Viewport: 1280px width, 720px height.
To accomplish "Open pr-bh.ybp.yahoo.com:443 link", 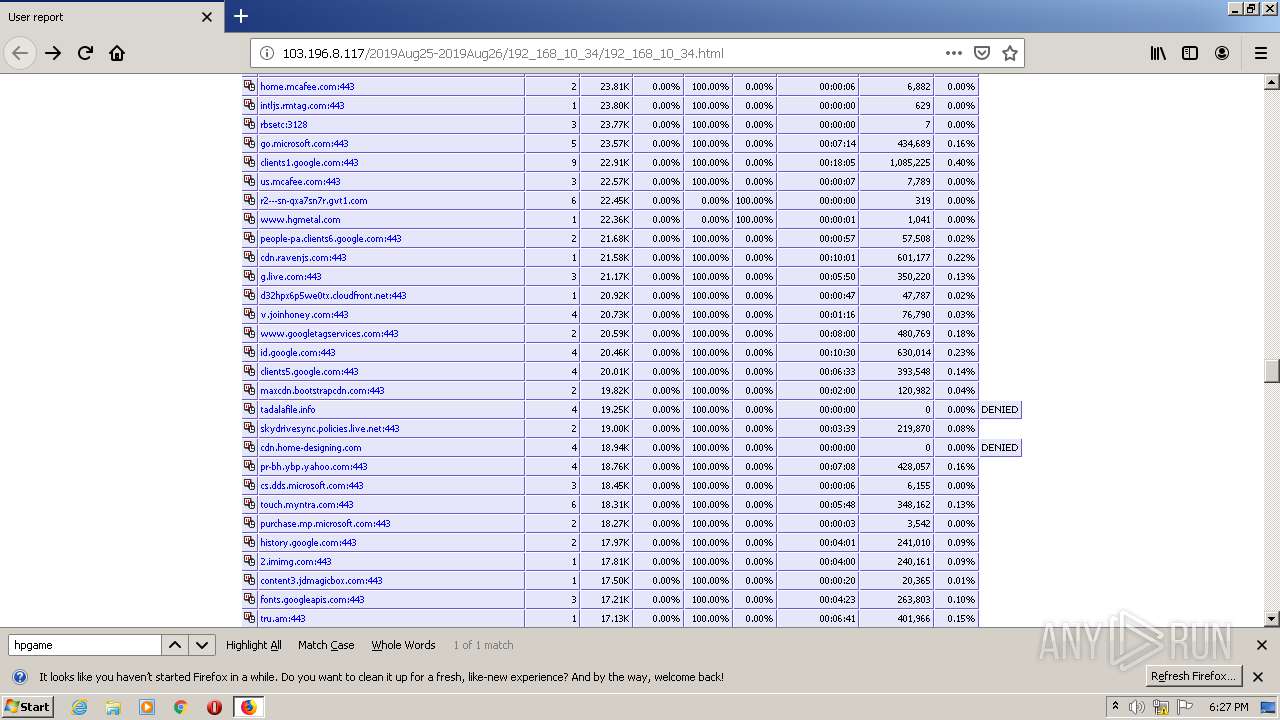I will click(x=314, y=467).
